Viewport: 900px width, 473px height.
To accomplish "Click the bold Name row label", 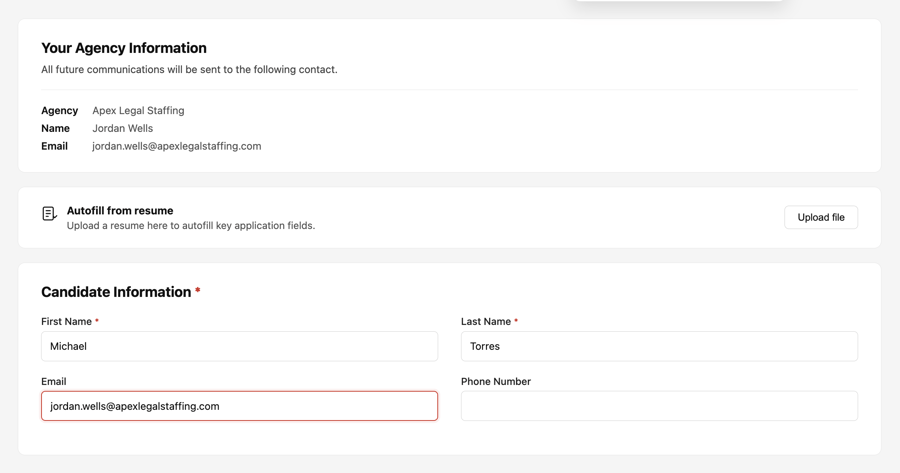I will (x=55, y=128).
